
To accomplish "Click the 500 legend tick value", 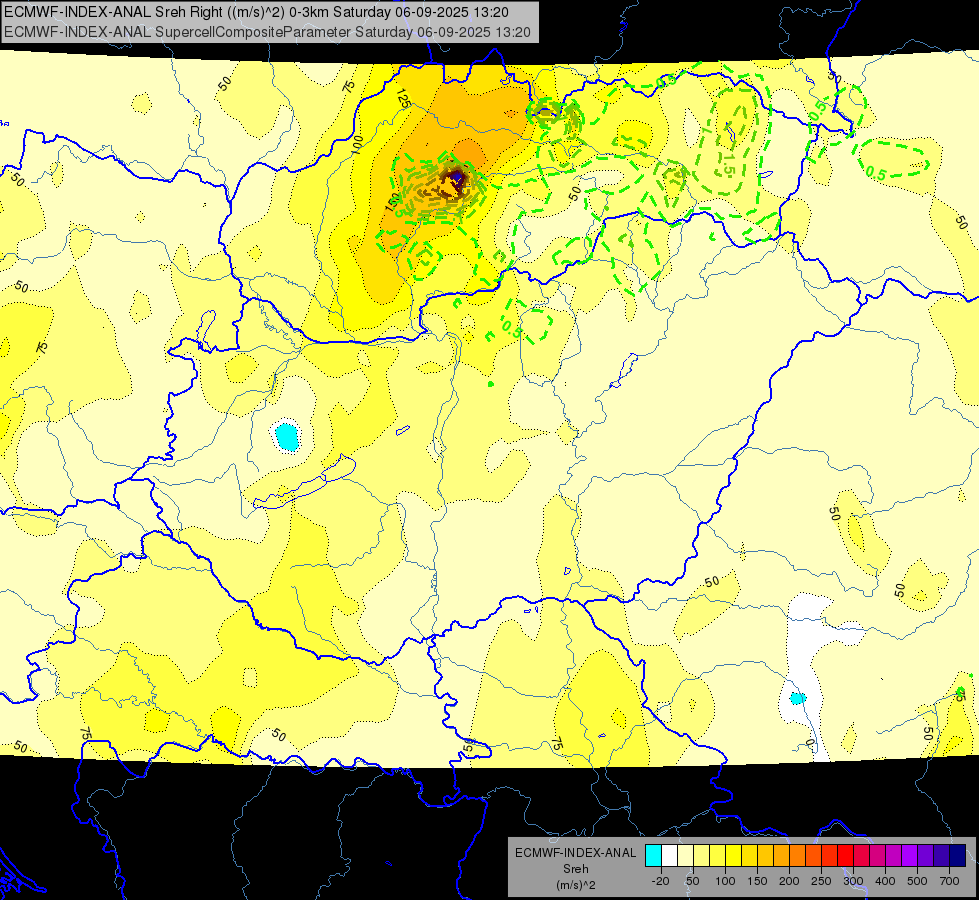I will point(917,881).
